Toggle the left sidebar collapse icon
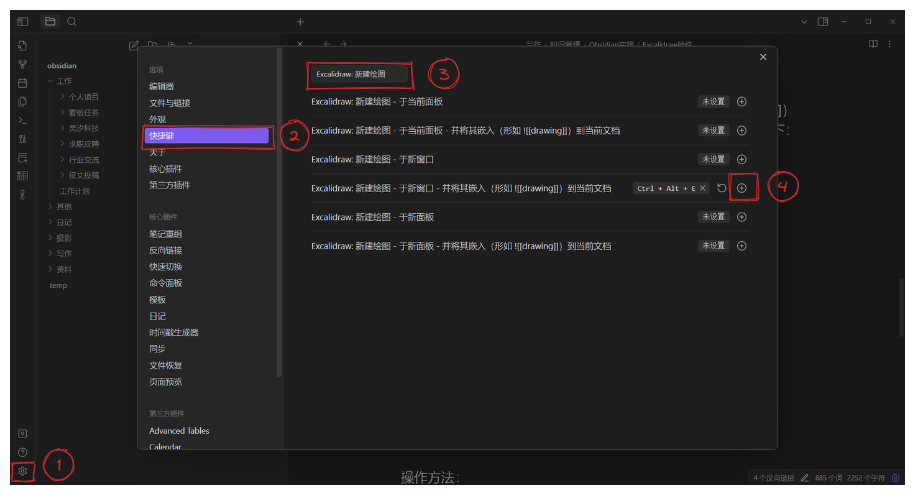 pos(23,22)
